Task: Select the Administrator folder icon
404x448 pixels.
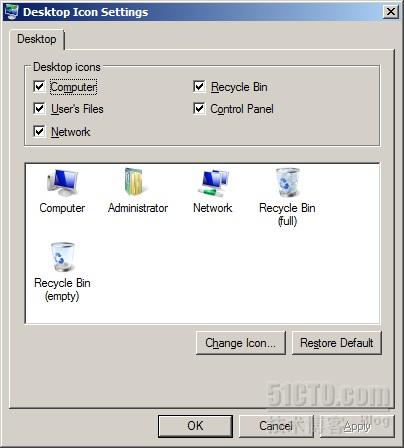Action: (138, 191)
